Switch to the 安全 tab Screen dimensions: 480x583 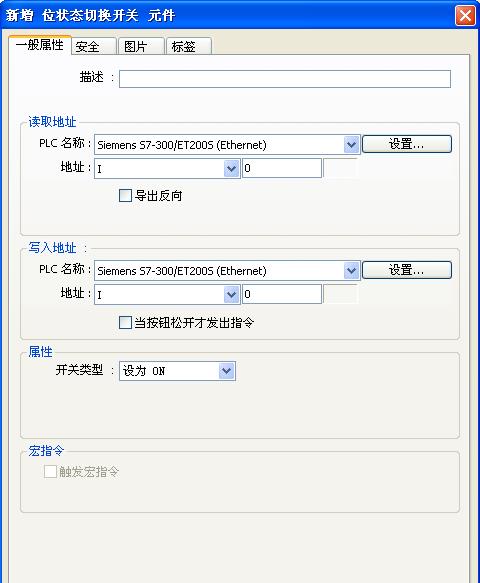94,46
